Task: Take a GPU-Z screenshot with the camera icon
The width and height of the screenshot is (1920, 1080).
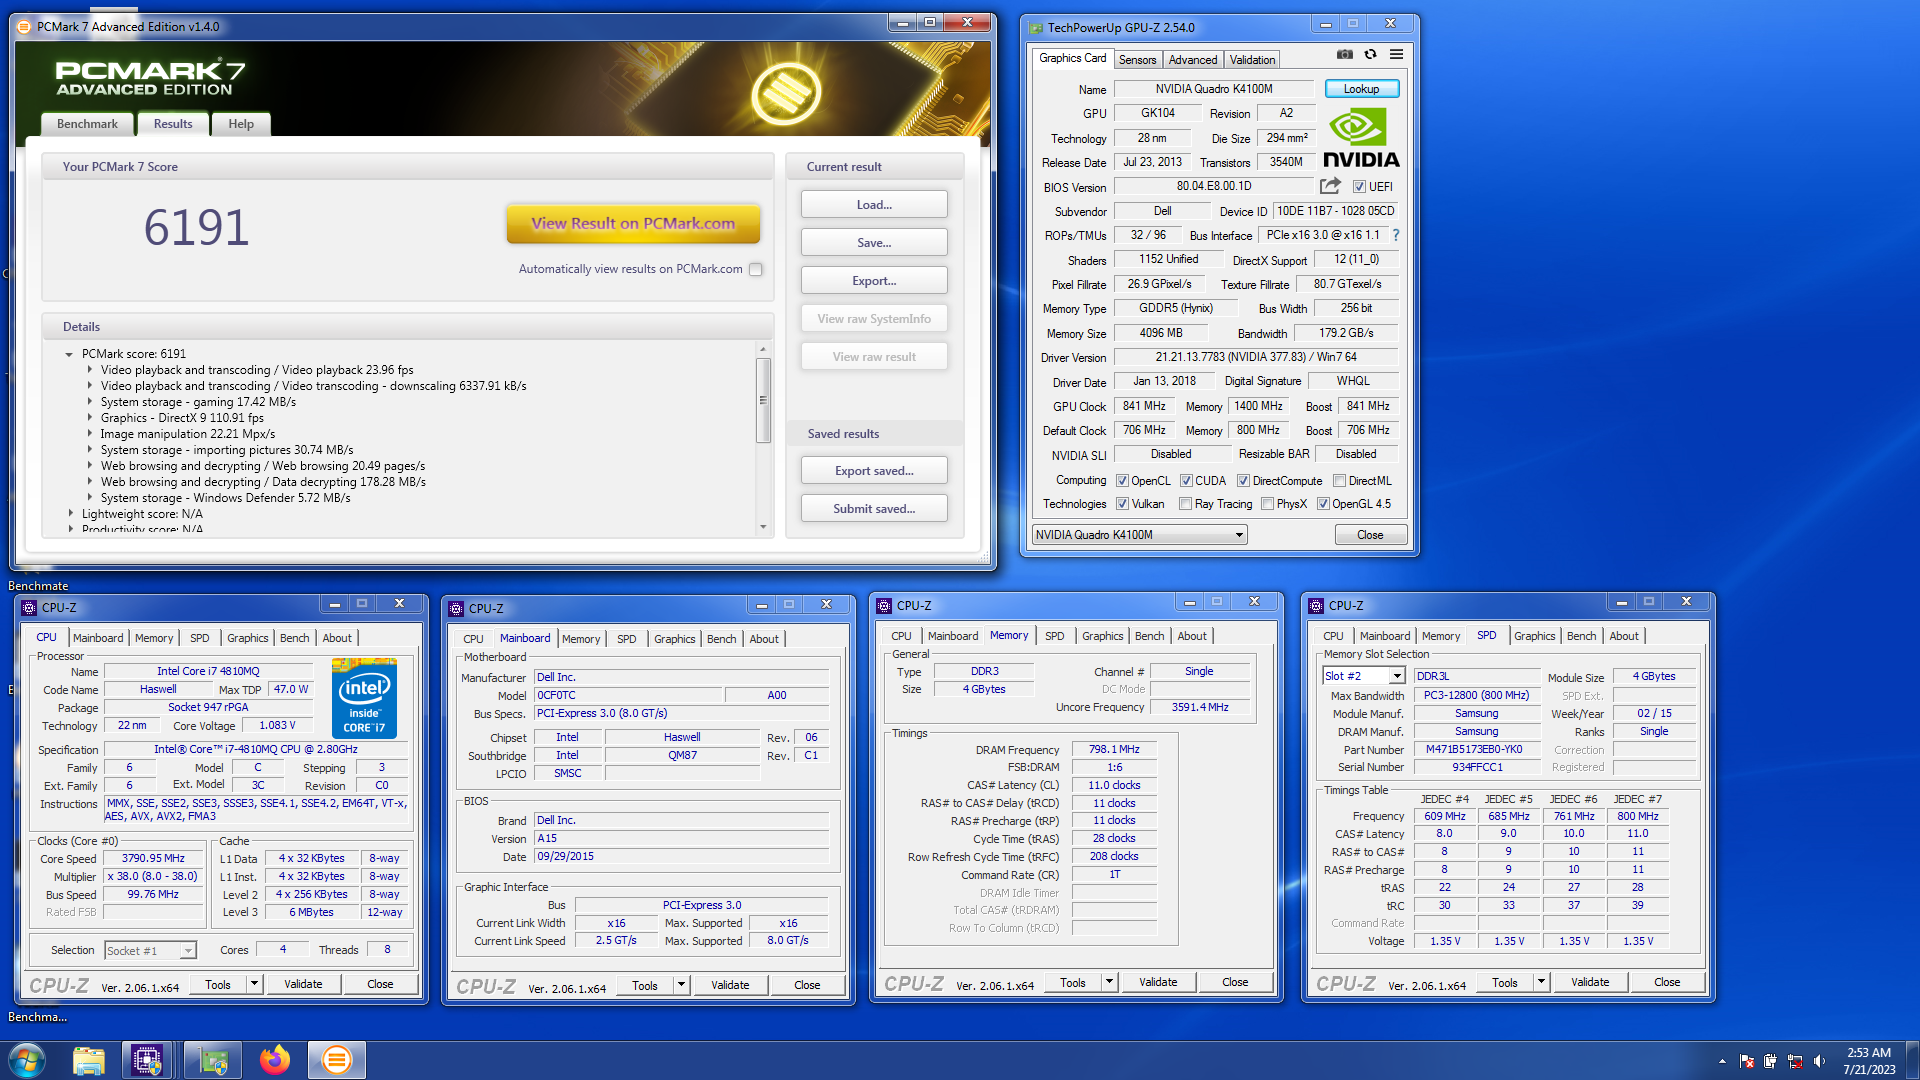Action: [1345, 55]
